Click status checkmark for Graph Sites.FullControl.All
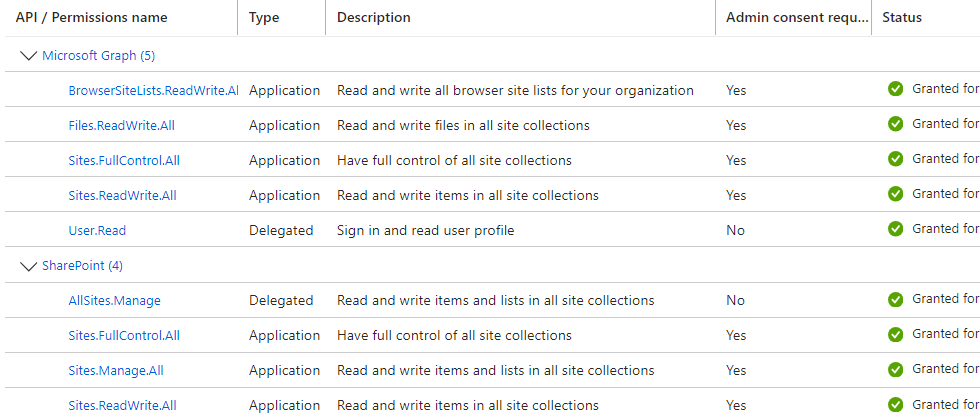This screenshot has height=420, width=980. pos(895,159)
